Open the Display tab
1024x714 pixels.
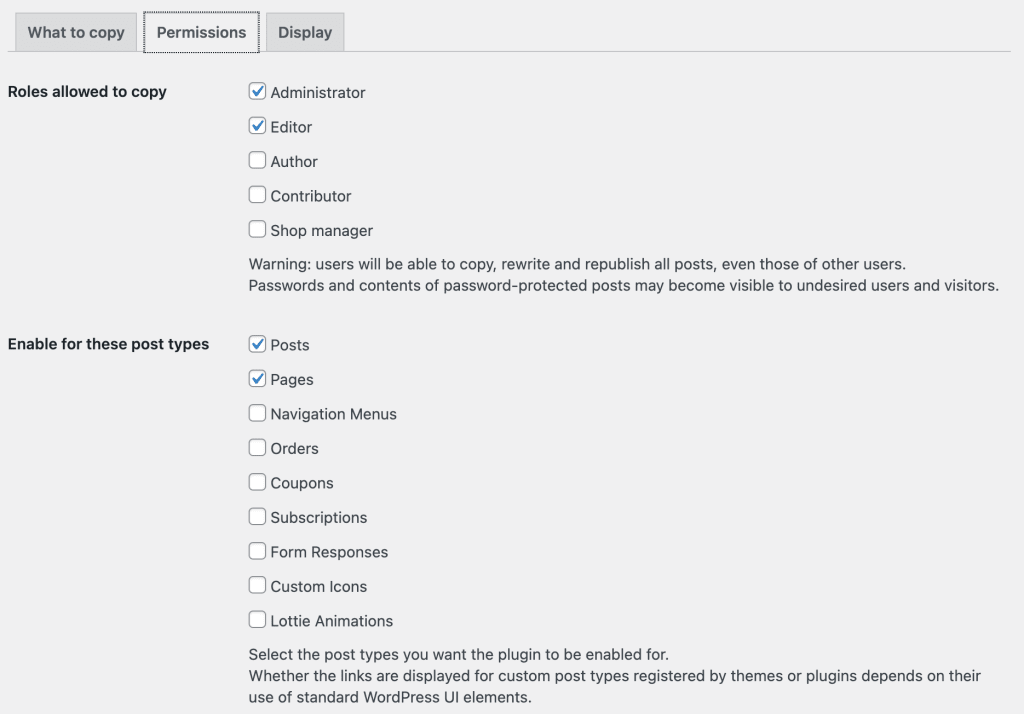[305, 32]
